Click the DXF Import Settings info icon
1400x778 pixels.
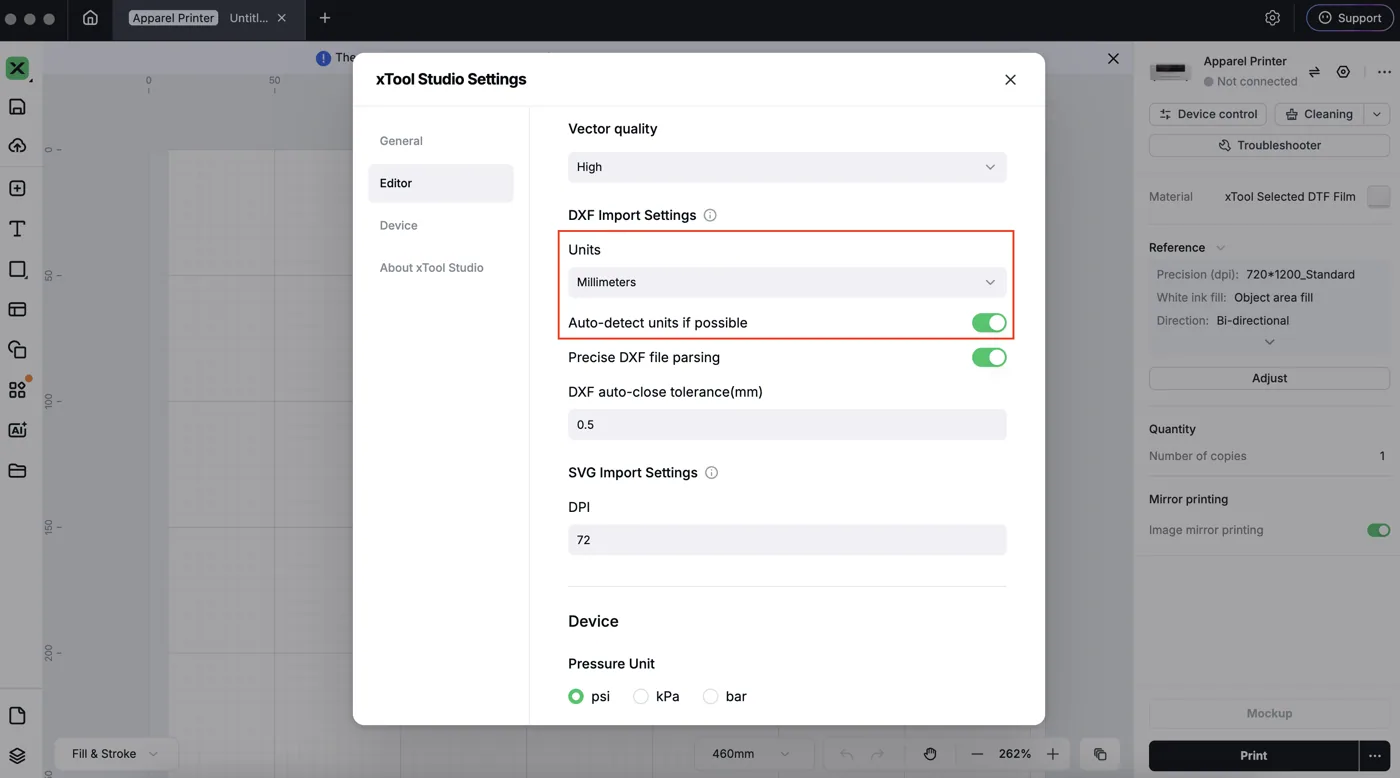click(x=710, y=215)
